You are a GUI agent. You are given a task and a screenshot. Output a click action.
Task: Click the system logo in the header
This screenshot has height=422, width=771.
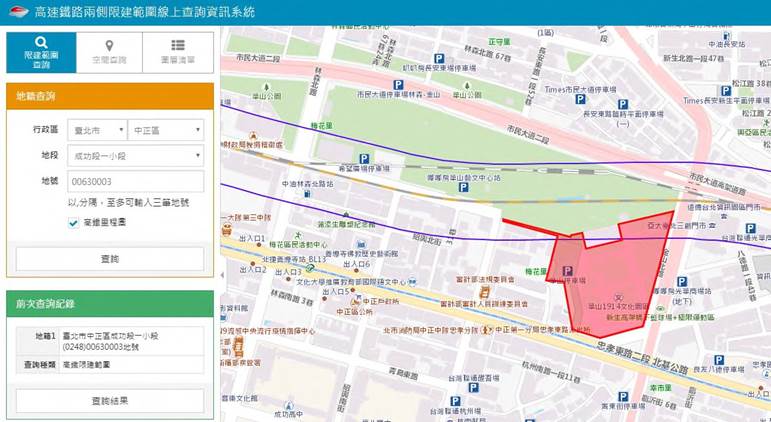pyautogui.click(x=16, y=12)
